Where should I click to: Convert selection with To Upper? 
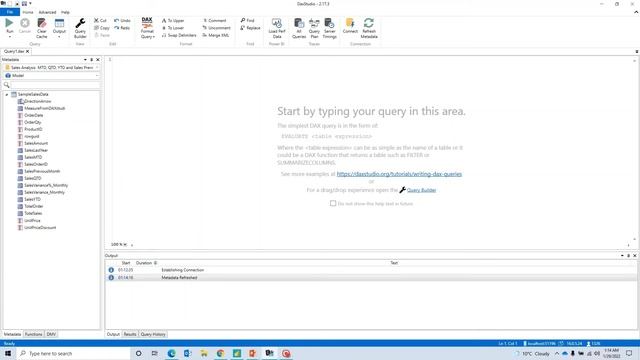[173, 20]
